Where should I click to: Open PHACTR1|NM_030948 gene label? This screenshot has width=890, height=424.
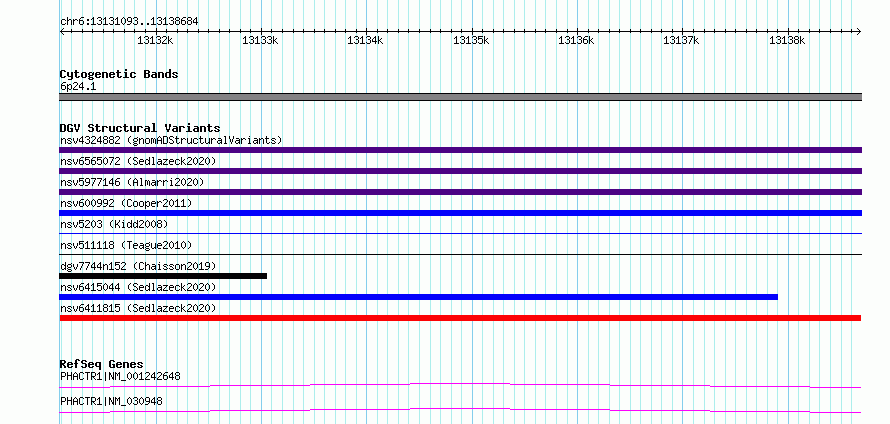click(x=111, y=401)
